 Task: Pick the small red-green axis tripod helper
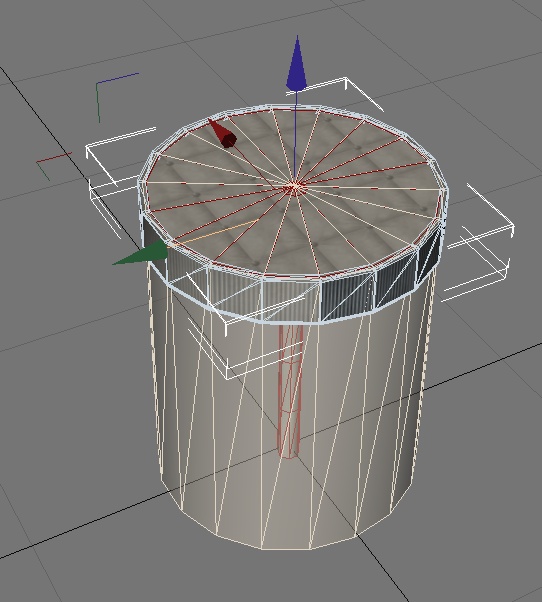click(53, 165)
